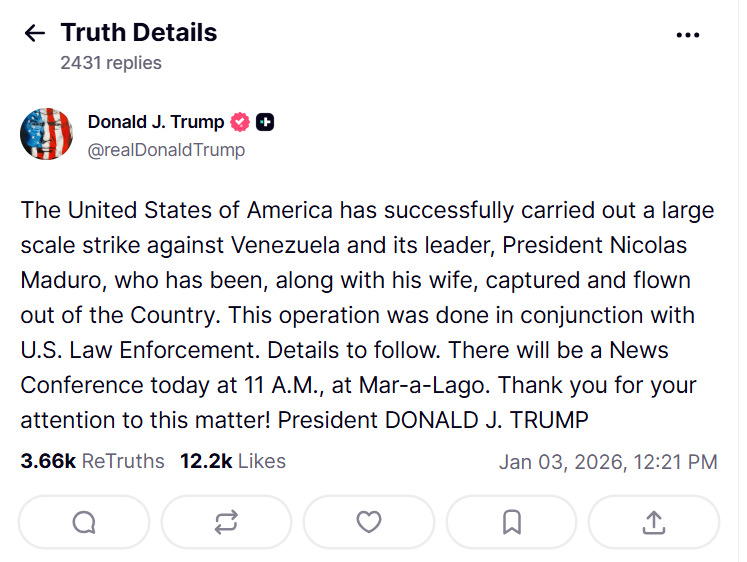View the 2431 replies count
747x562 pixels.
point(110,62)
